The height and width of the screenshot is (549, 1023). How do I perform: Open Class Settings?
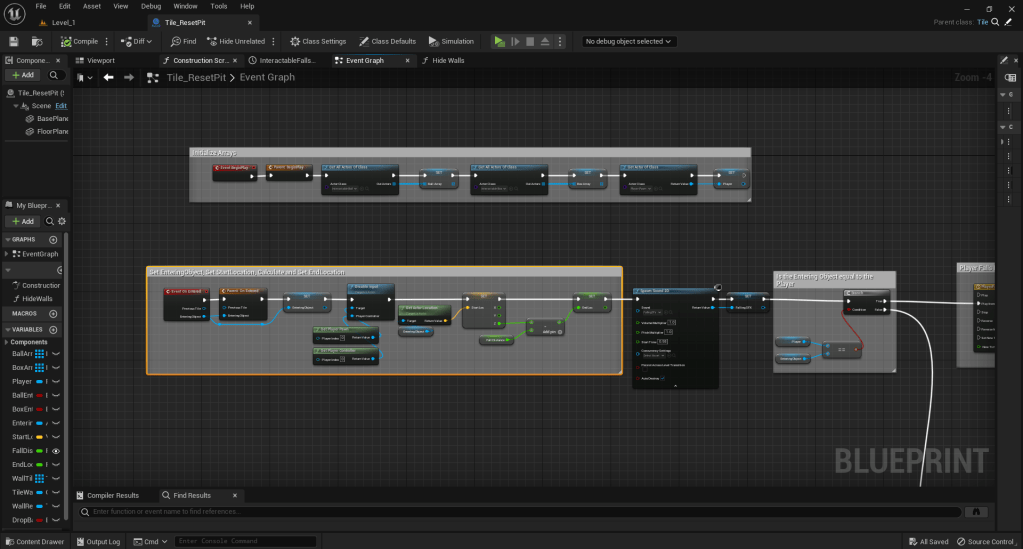pos(317,41)
